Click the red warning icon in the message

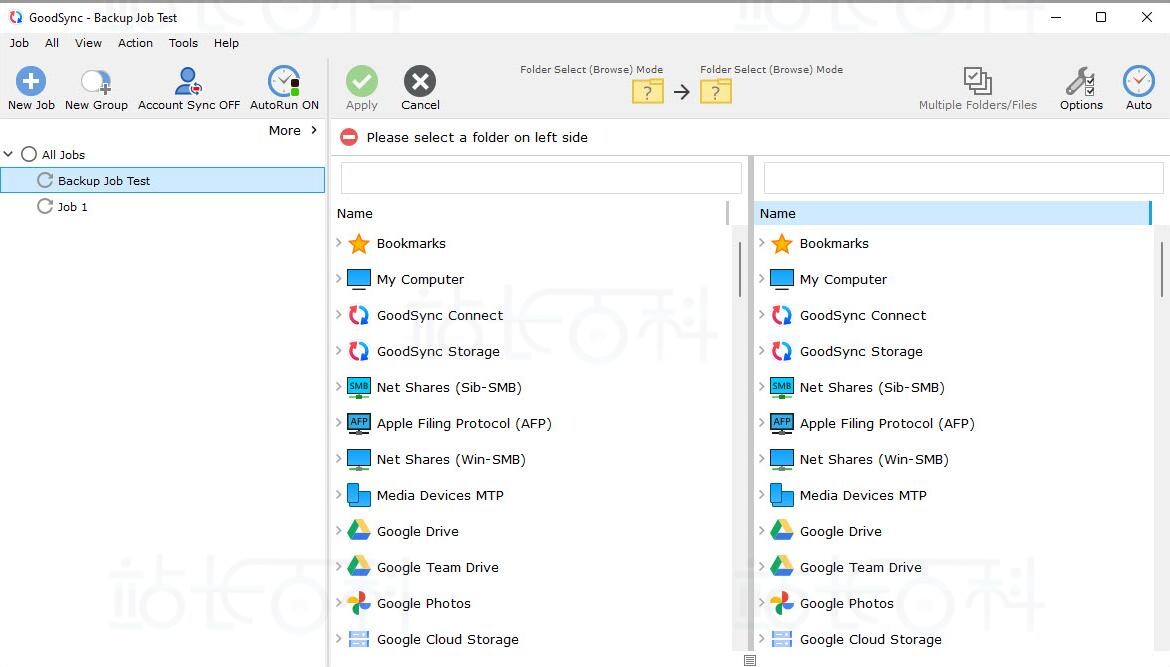(x=348, y=137)
